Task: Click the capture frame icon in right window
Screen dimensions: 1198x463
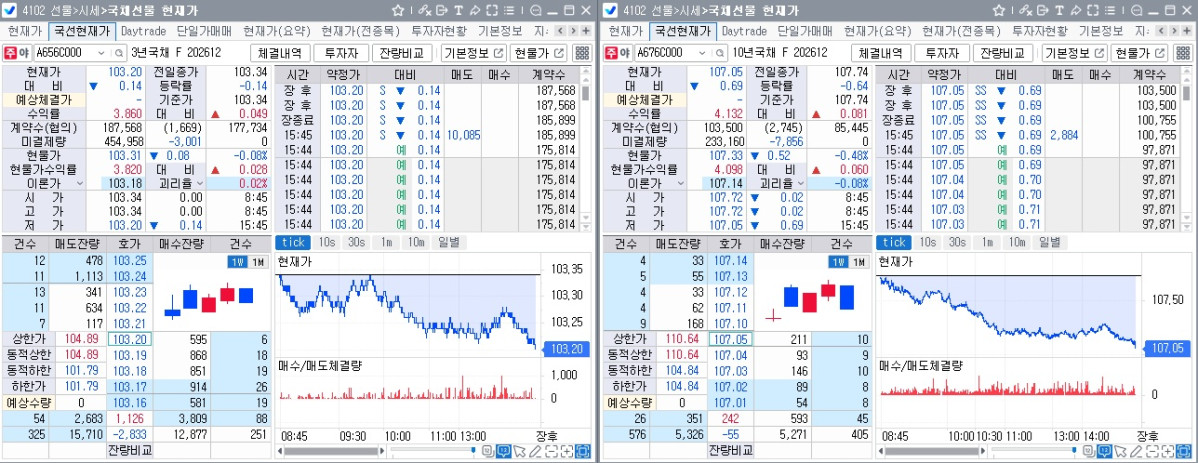Action: coord(1093,10)
